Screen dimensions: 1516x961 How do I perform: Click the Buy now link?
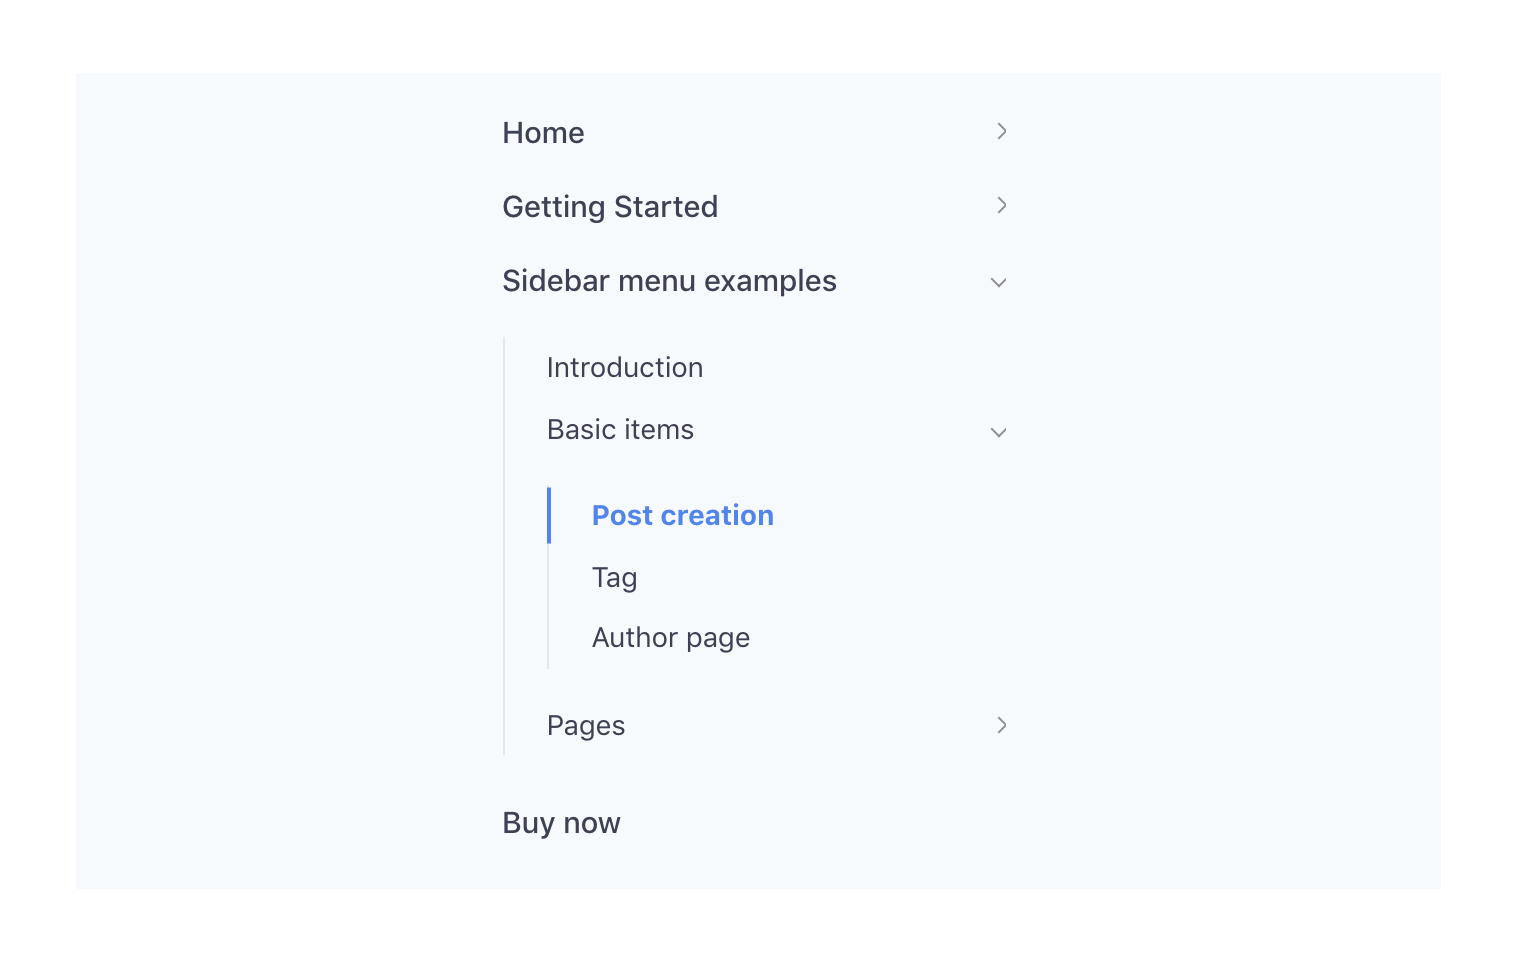[x=561, y=822]
